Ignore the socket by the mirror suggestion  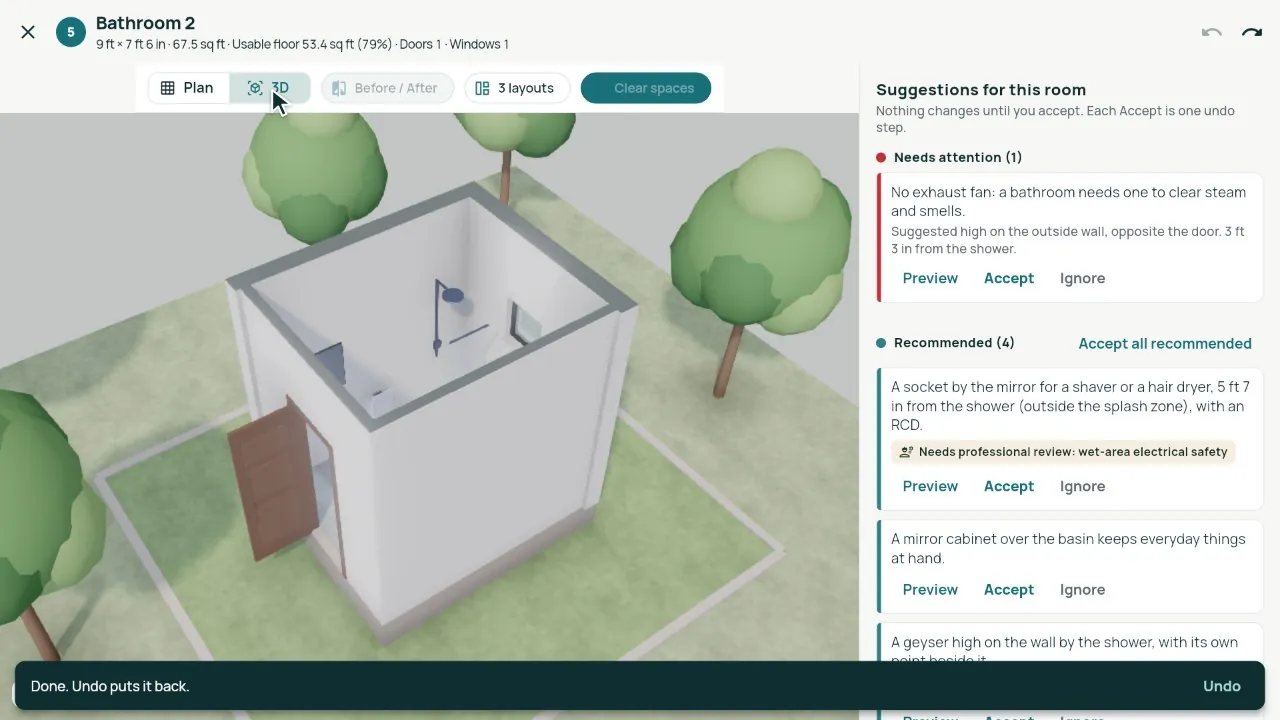click(x=1082, y=486)
